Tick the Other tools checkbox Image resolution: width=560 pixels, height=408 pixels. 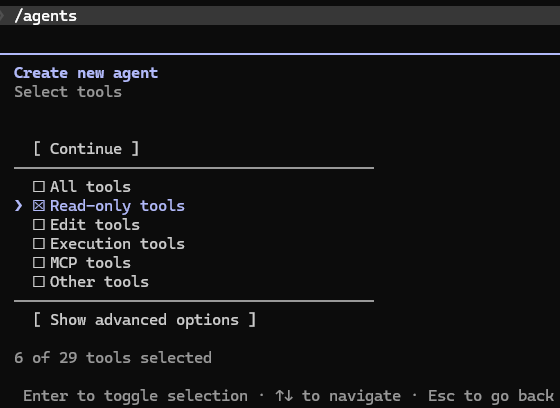39,282
